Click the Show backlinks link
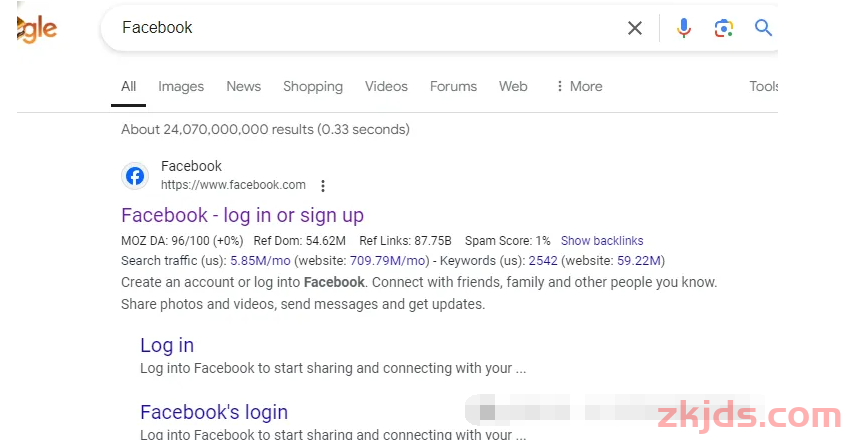Image resolution: width=860 pixels, height=447 pixels. coord(602,241)
